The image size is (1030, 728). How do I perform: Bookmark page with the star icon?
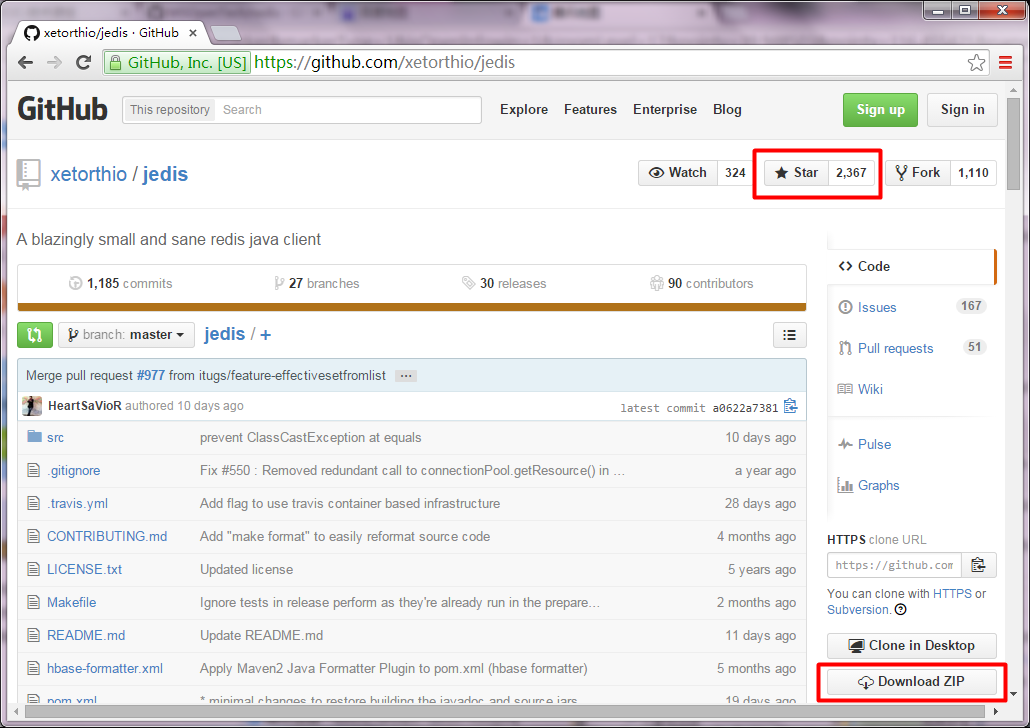(976, 62)
